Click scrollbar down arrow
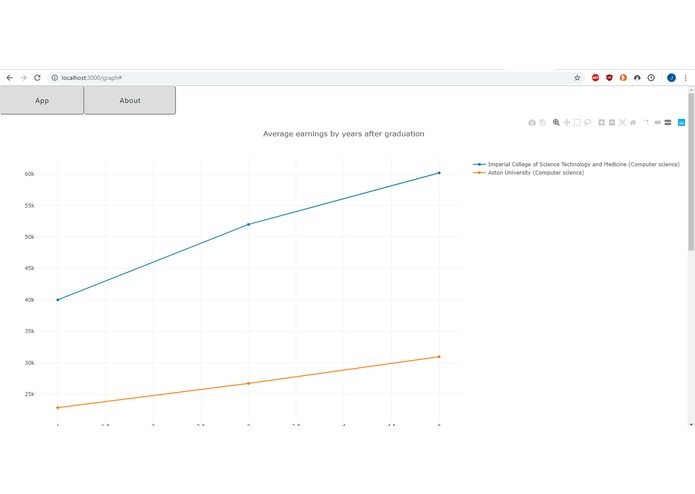This screenshot has width=695, height=494. tap(691, 424)
